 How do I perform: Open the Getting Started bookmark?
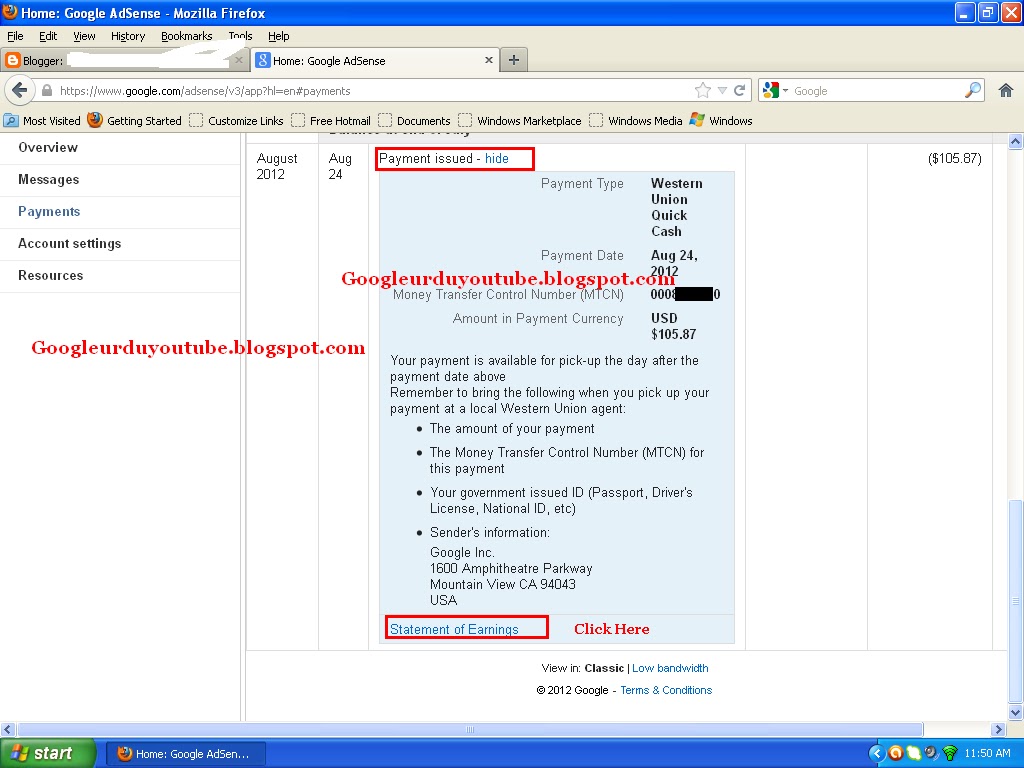(x=135, y=121)
